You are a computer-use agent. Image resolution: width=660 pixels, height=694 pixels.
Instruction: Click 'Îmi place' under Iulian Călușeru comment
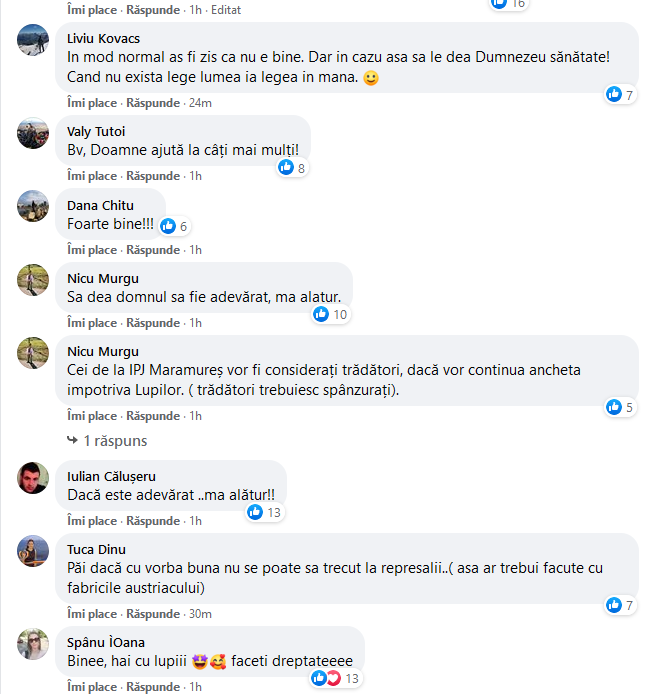(x=92, y=521)
